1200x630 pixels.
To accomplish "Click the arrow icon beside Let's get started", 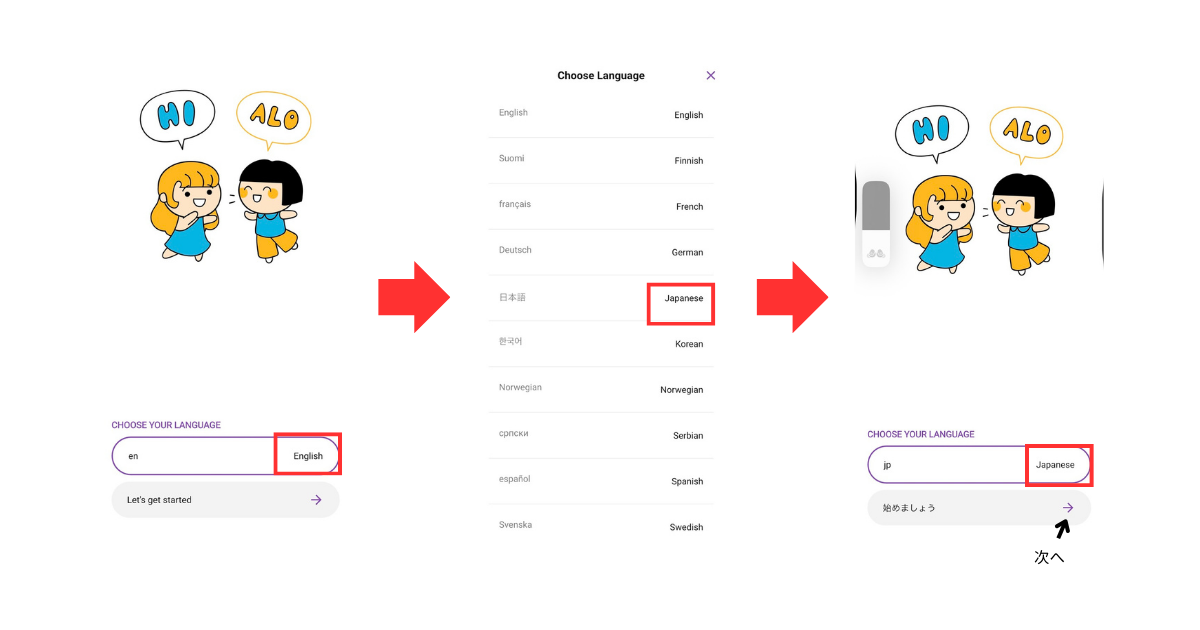I will coord(316,500).
